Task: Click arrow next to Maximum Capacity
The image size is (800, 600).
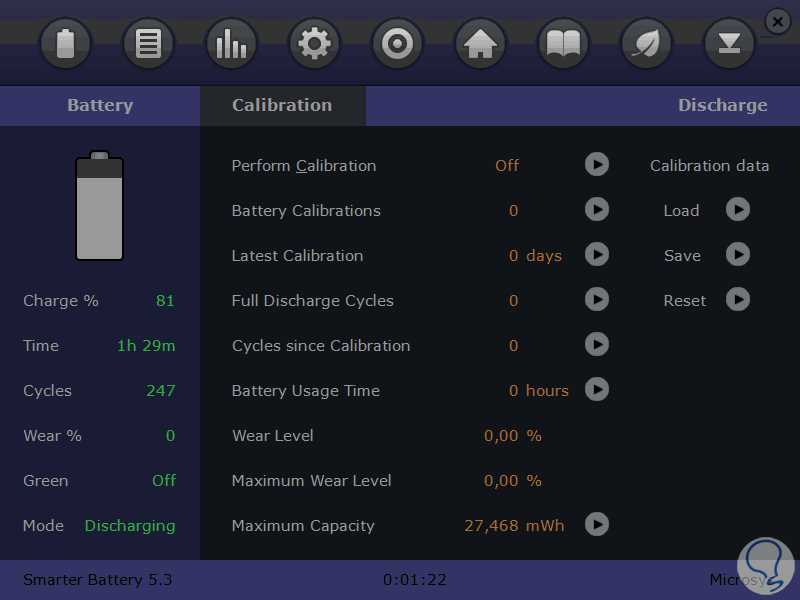Action: [597, 525]
